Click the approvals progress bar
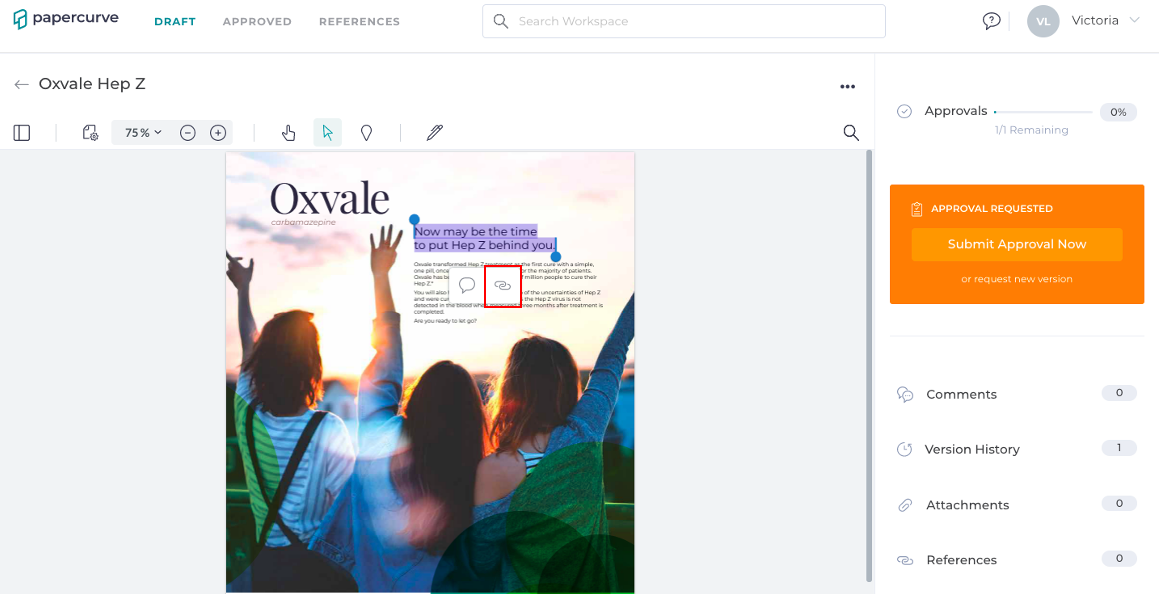Viewport: 1166px width, 594px height. click(1043, 112)
